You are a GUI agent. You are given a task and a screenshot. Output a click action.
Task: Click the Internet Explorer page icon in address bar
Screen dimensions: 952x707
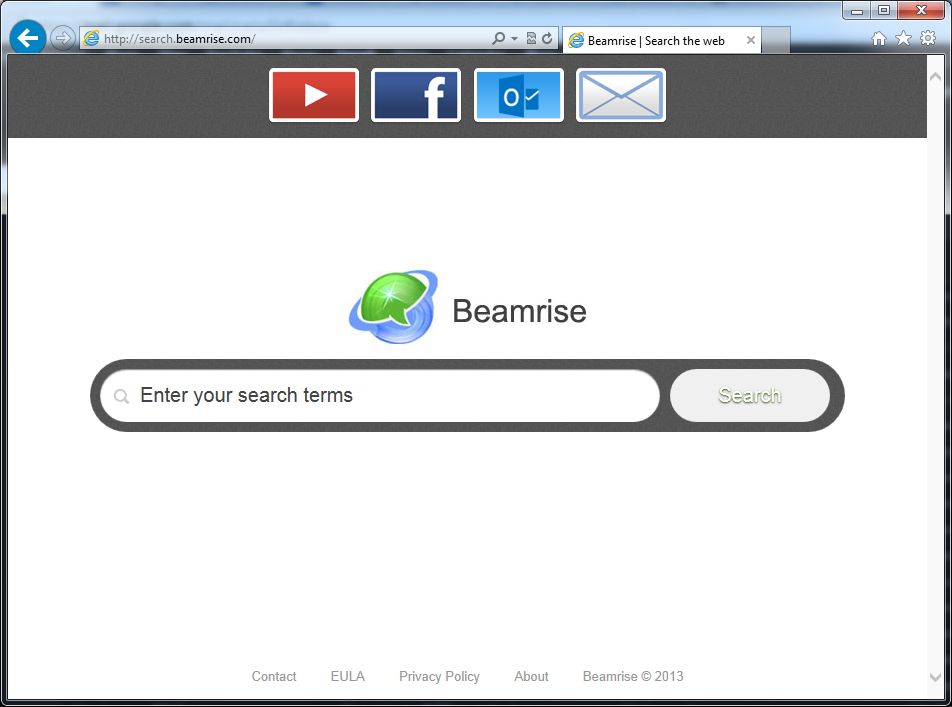click(91, 38)
